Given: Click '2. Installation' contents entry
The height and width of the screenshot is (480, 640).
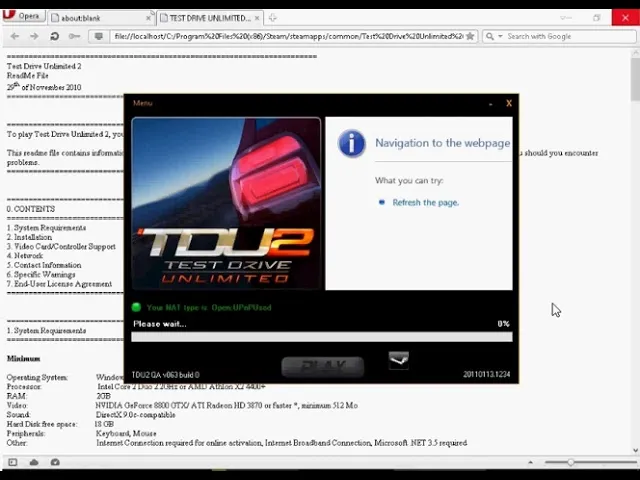Looking at the screenshot, I should click(29, 237).
